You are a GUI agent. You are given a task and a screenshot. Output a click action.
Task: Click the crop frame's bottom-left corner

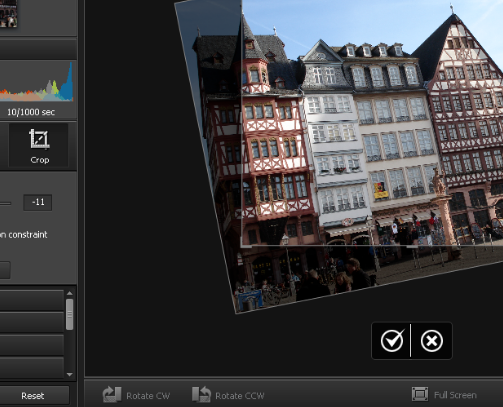[241, 246]
